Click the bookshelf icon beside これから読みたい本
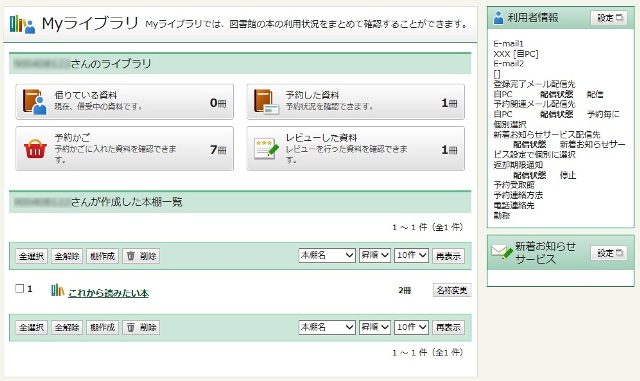The image size is (640, 381). 58,290
